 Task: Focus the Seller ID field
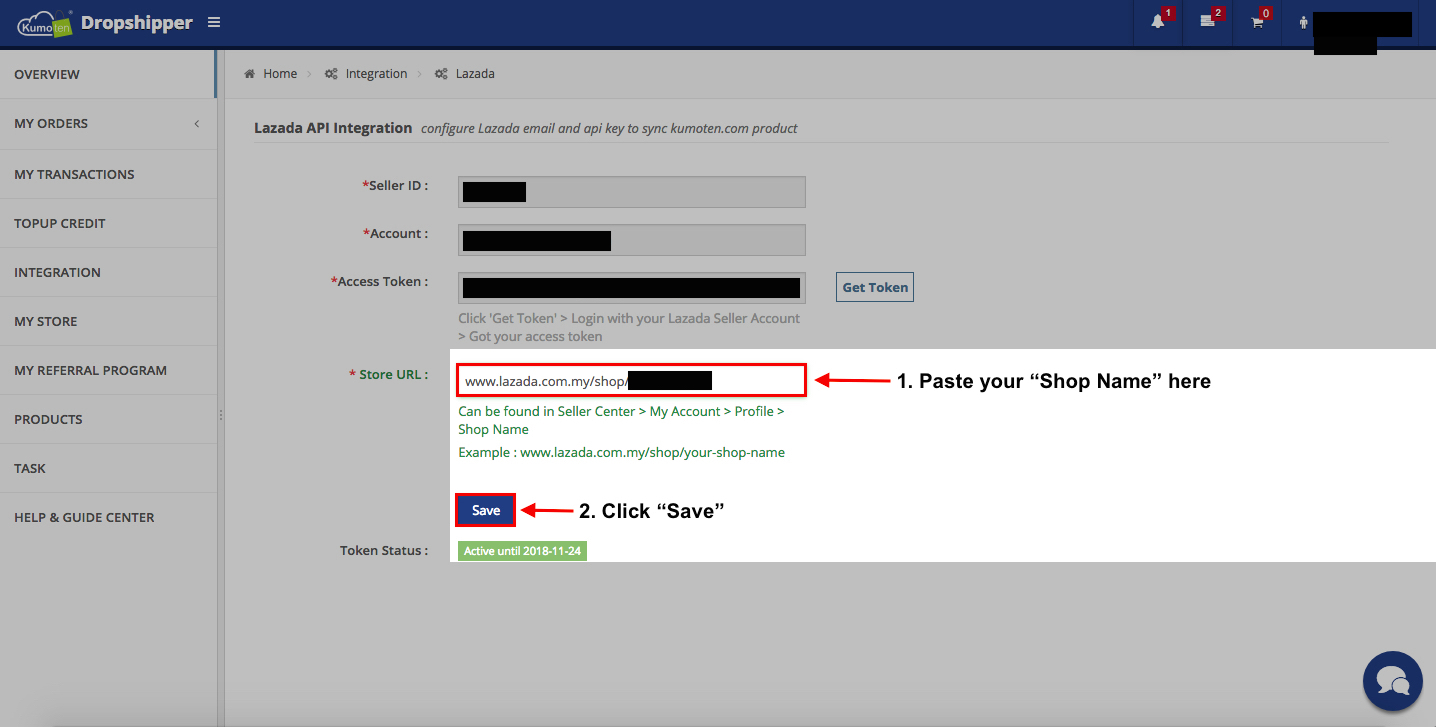[632, 192]
